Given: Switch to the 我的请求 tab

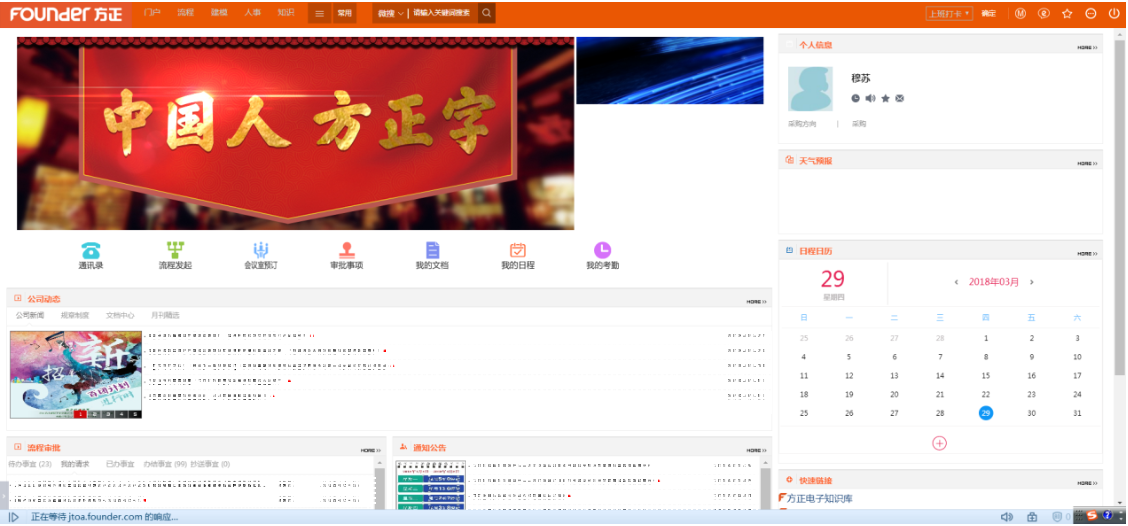Looking at the screenshot, I should tap(75, 464).
